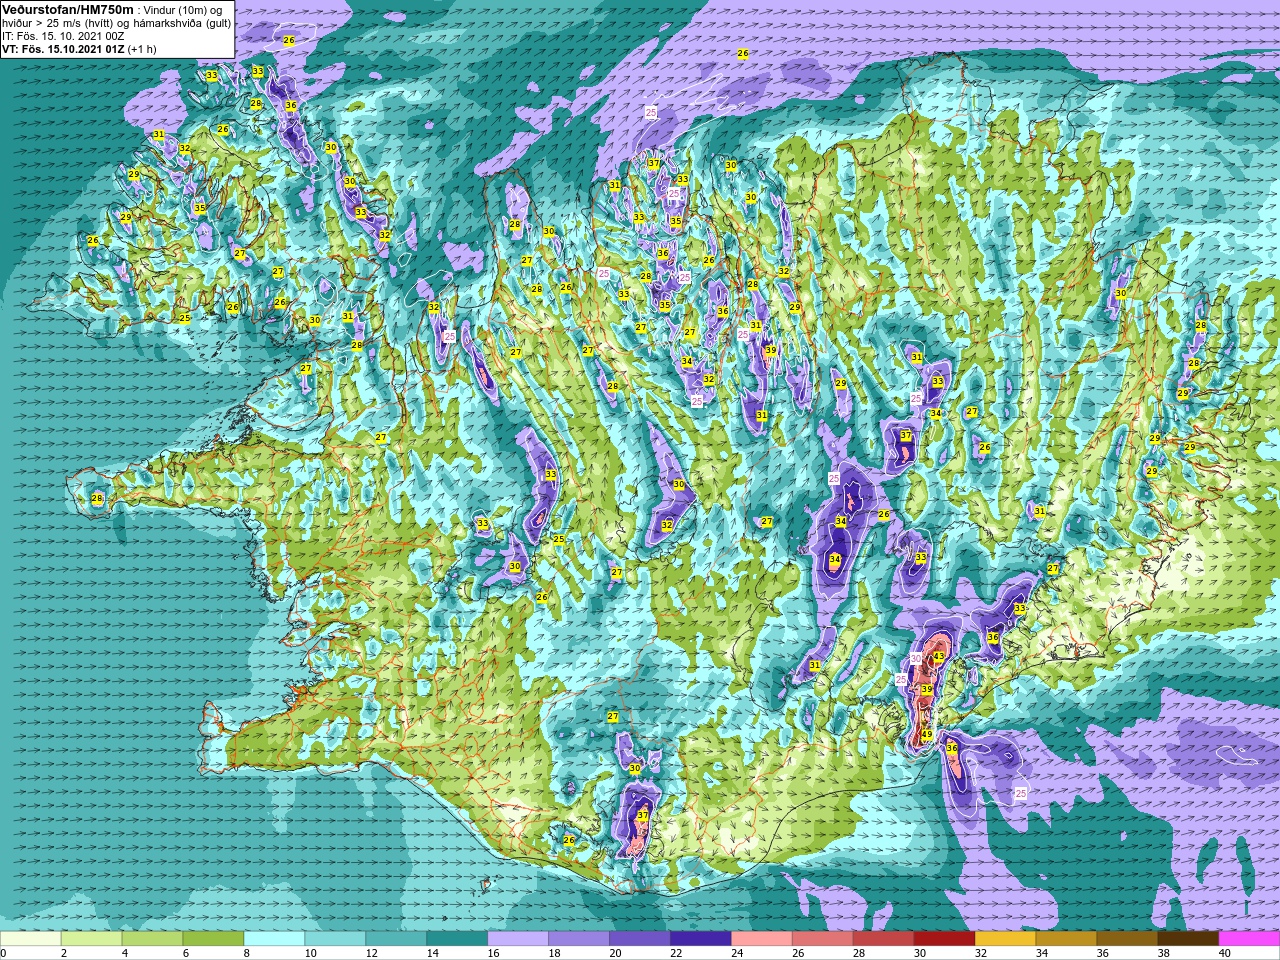The height and width of the screenshot is (960, 1280).
Task: Click the 43 m/s gust label
Action: [x=938, y=657]
